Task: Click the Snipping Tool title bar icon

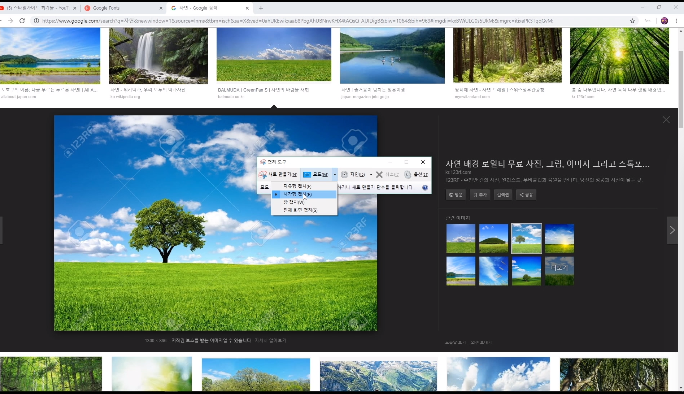Action: point(263,162)
